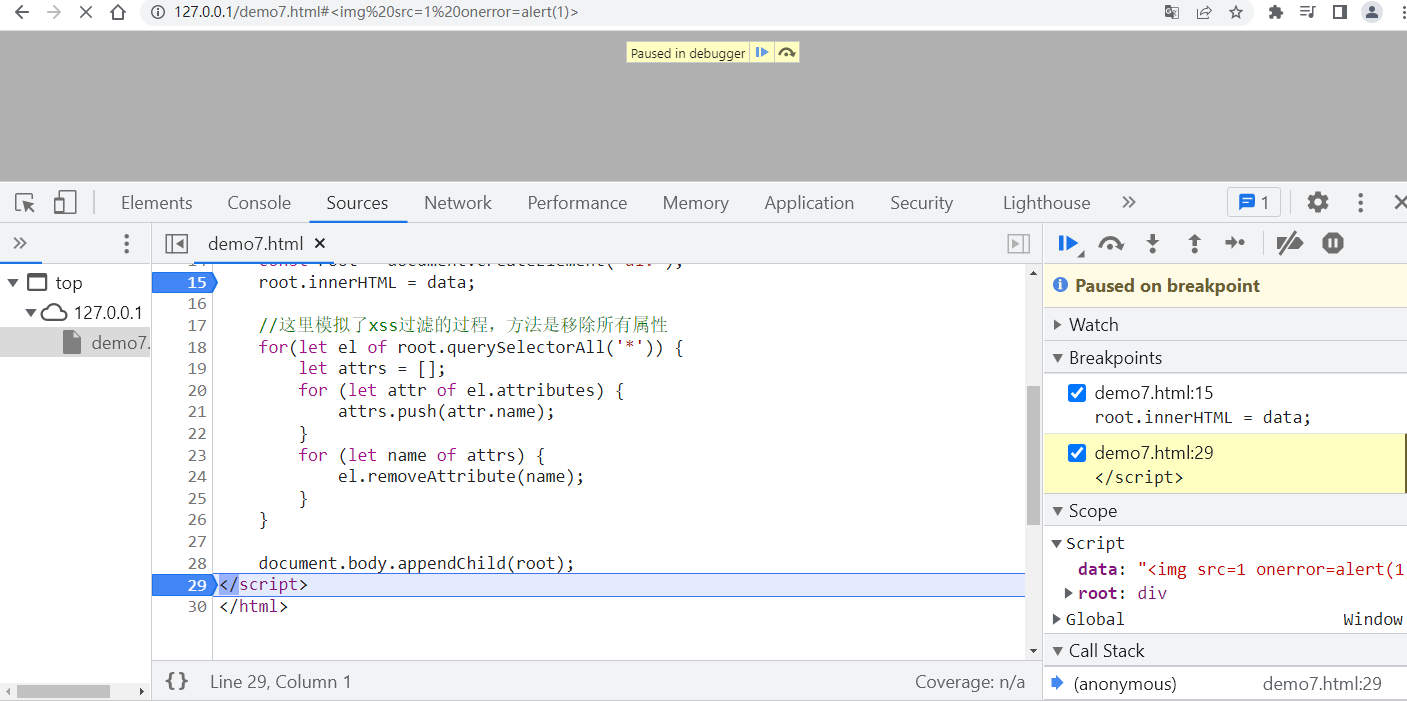
Task: Open the navigator pane options menu
Action: pos(126,243)
